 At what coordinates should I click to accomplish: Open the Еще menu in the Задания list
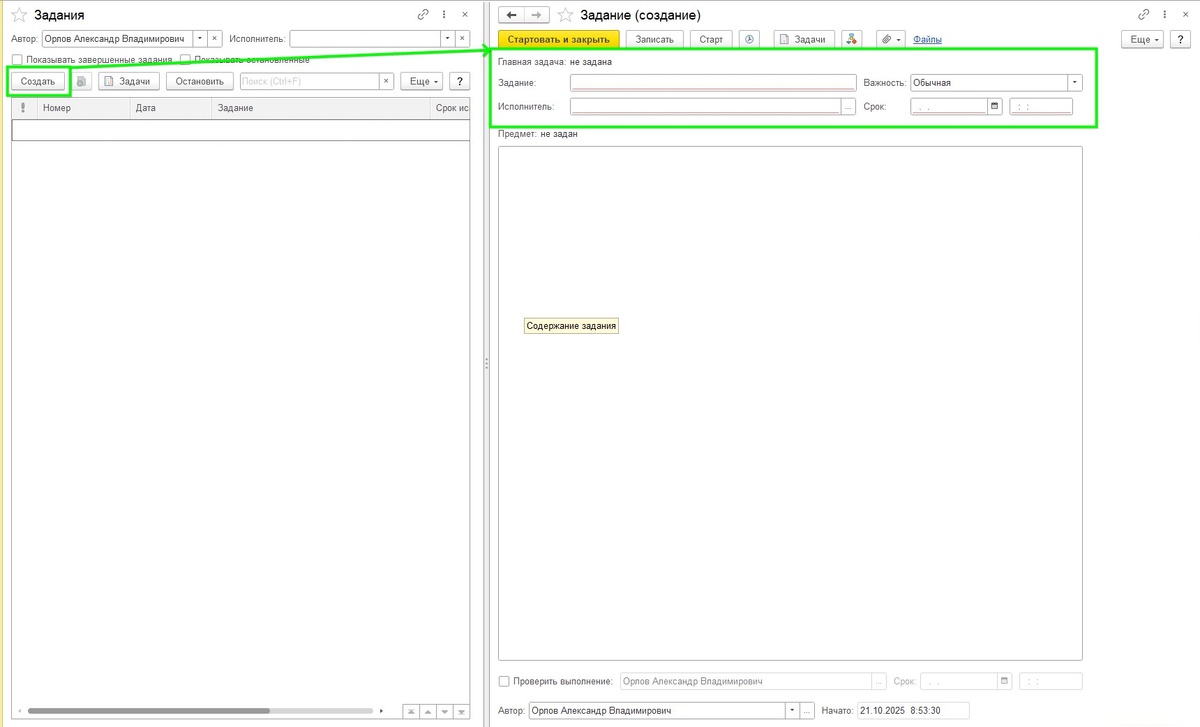coord(421,81)
